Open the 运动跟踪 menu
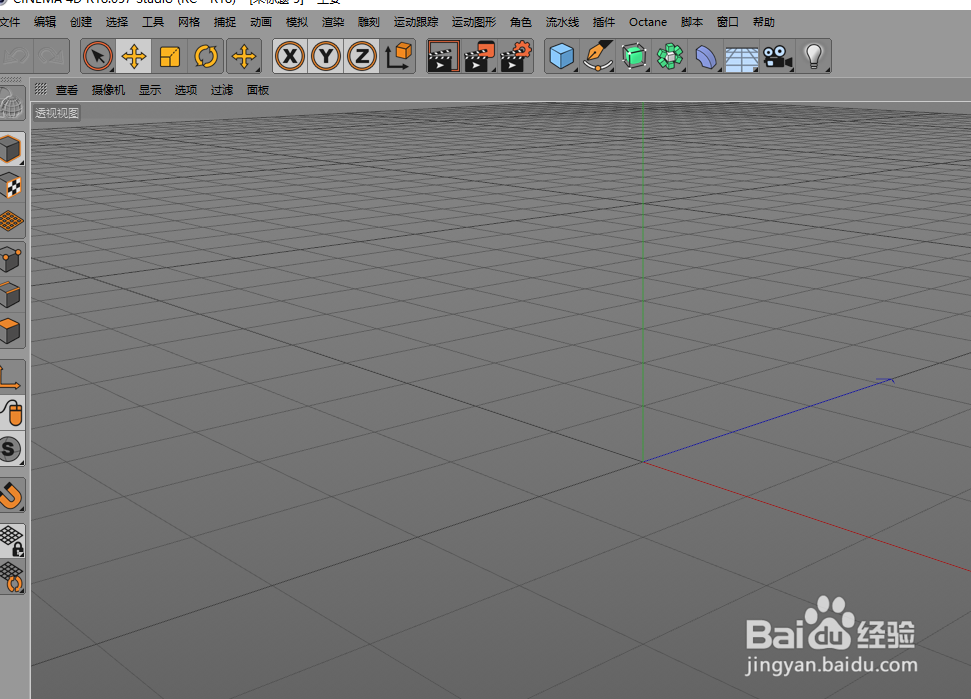The width and height of the screenshot is (971, 699). (416, 22)
